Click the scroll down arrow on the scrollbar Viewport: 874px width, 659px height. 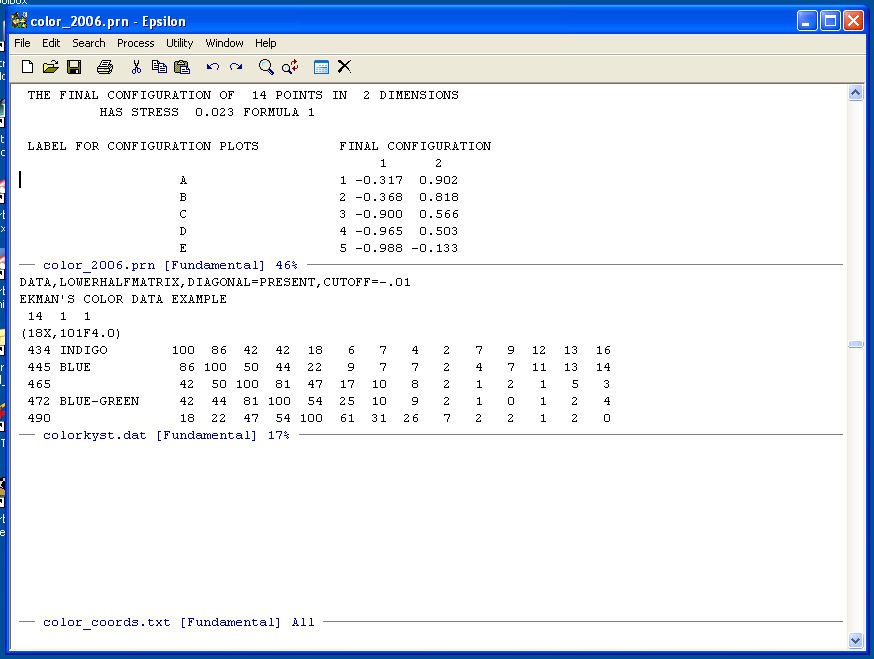[x=855, y=640]
